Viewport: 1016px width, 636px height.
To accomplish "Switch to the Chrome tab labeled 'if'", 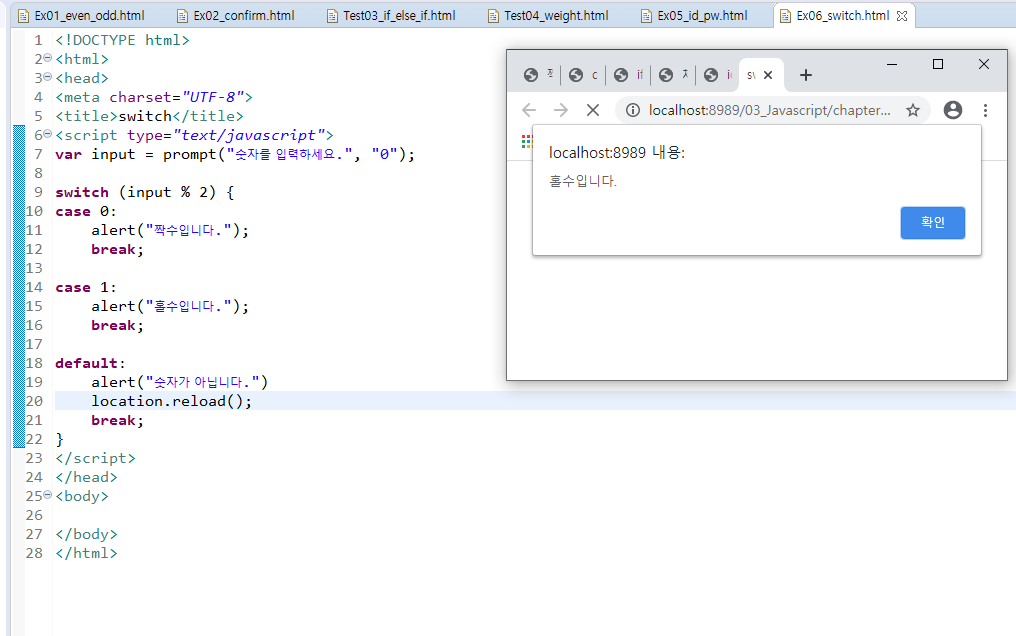I will [629, 75].
